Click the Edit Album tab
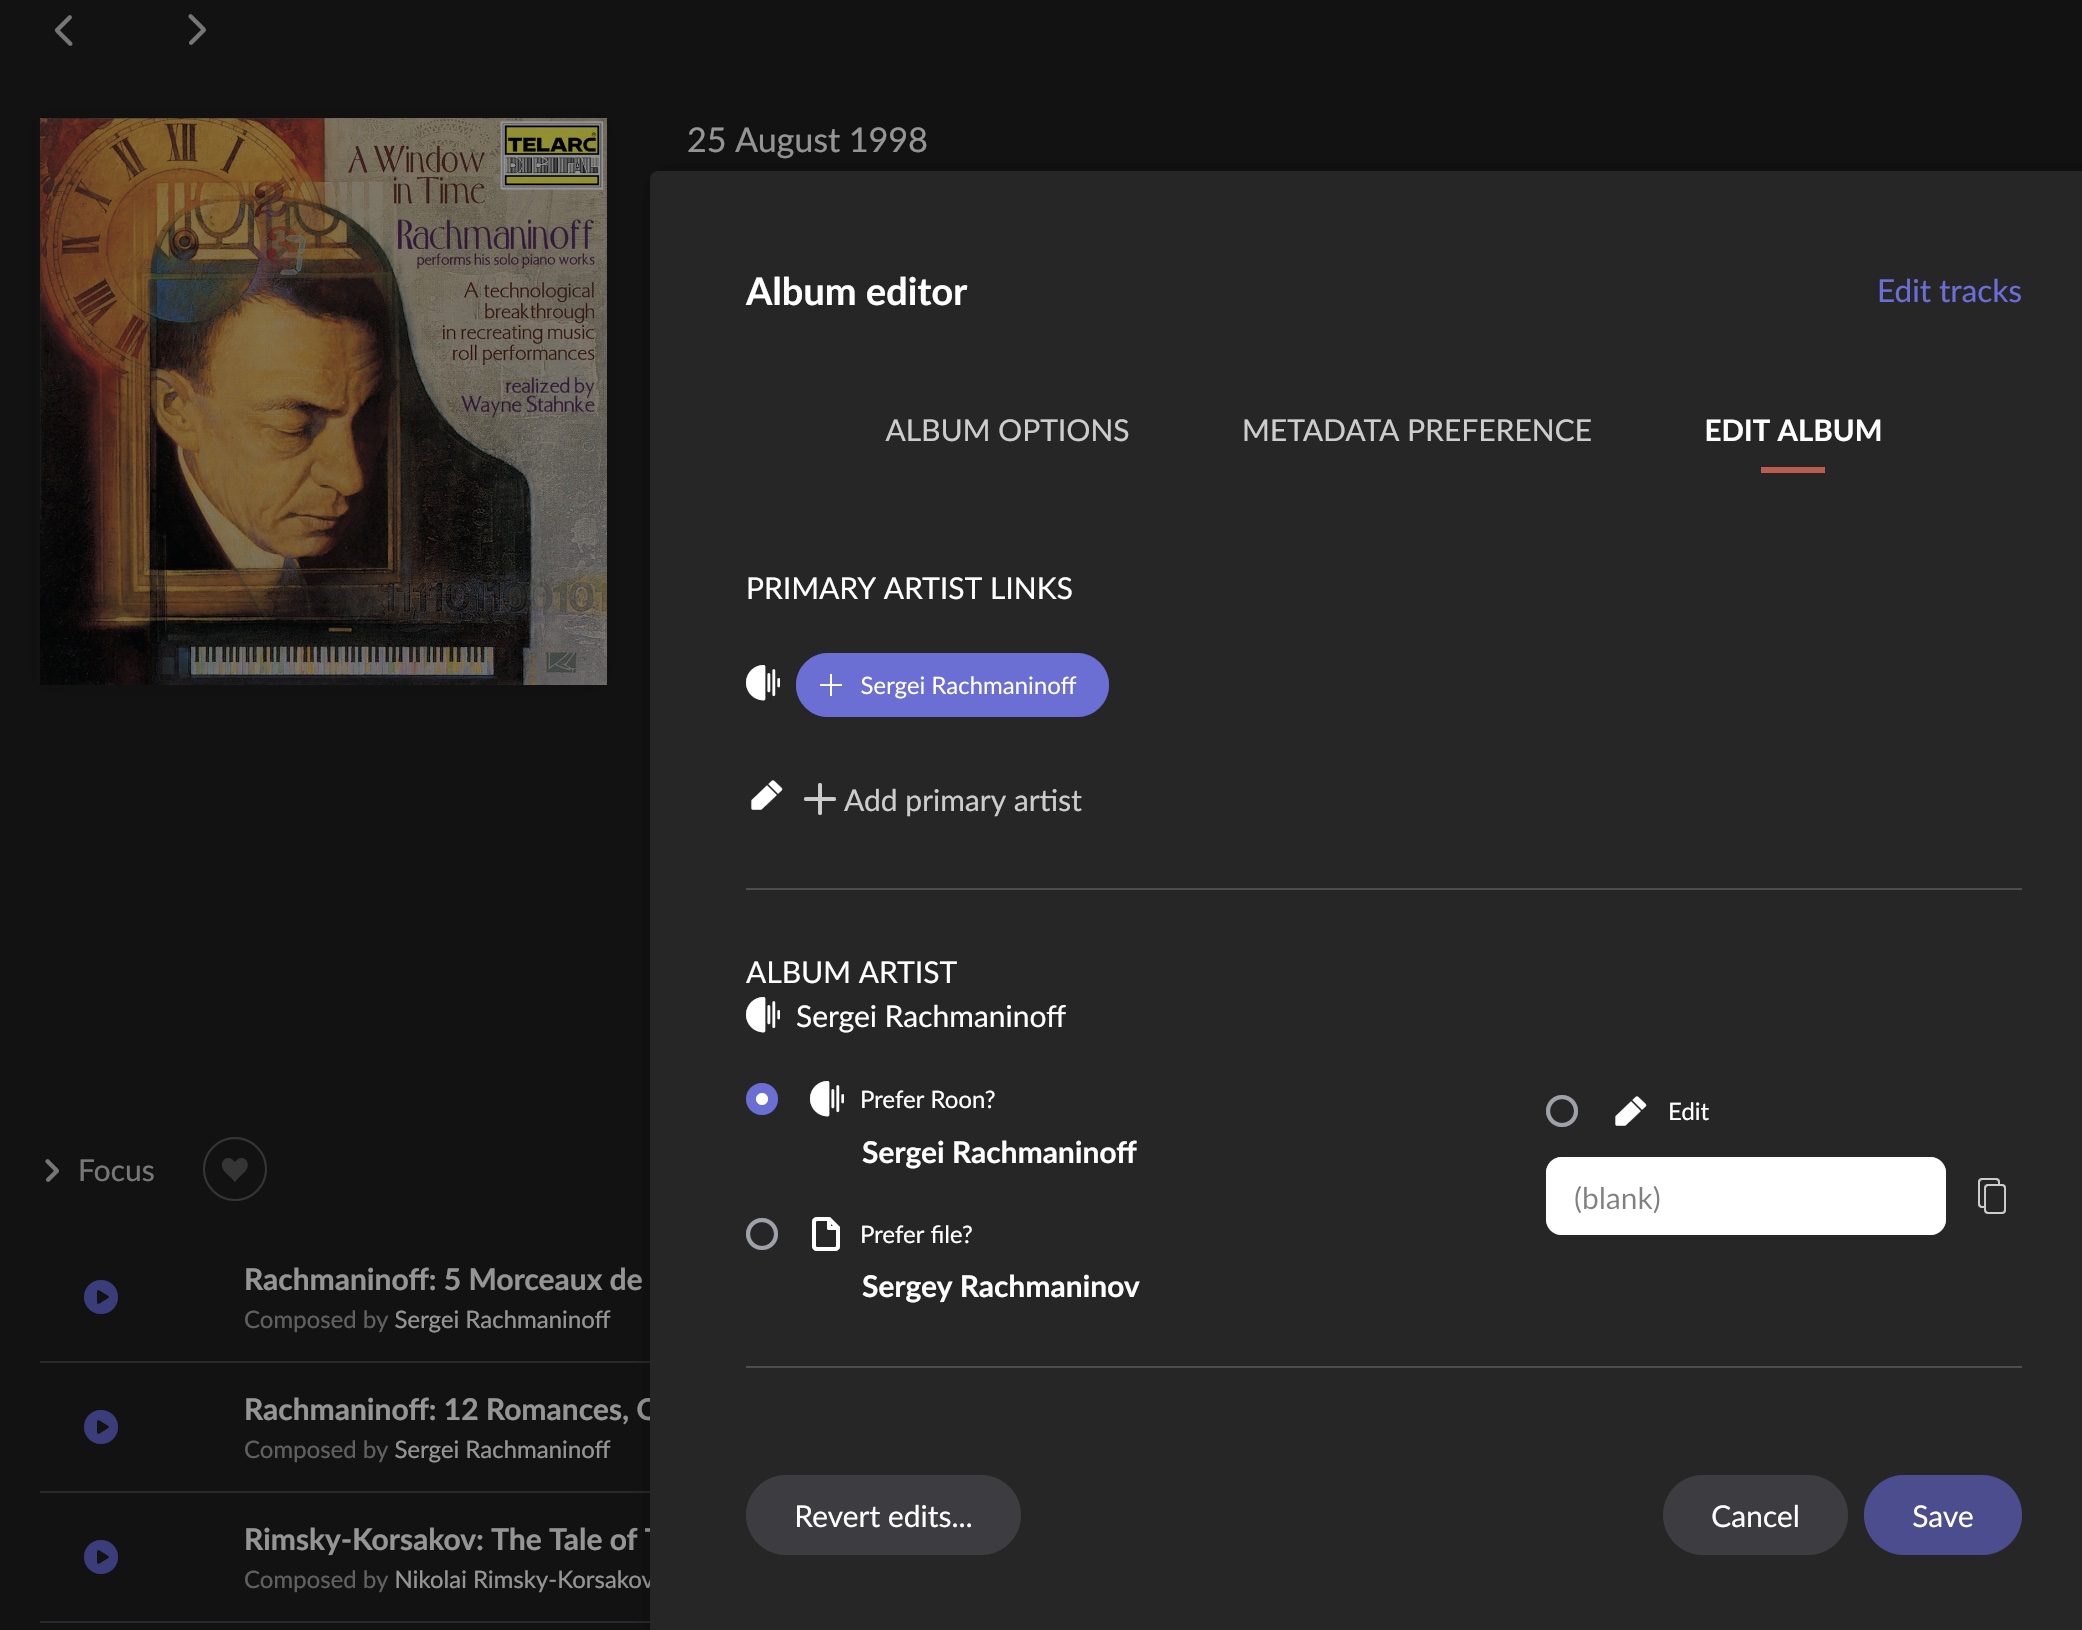2082x1630 pixels. pos(1792,431)
